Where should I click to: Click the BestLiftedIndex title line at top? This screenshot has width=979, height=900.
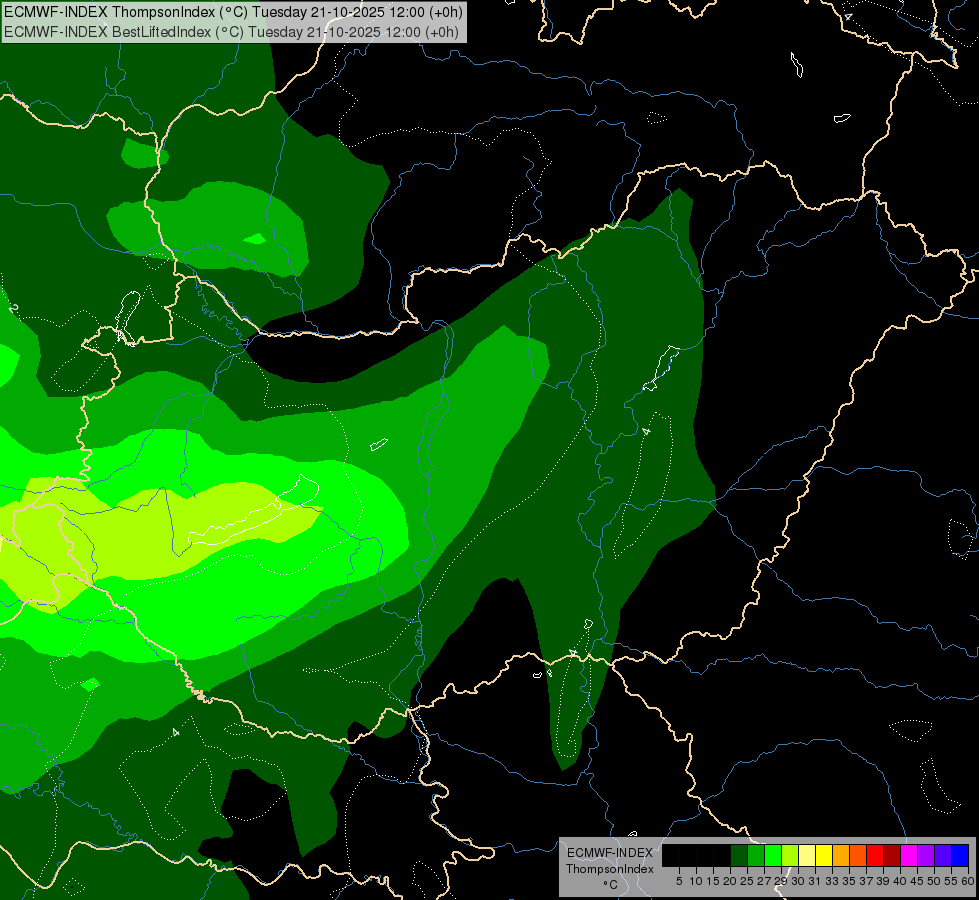coord(232,32)
